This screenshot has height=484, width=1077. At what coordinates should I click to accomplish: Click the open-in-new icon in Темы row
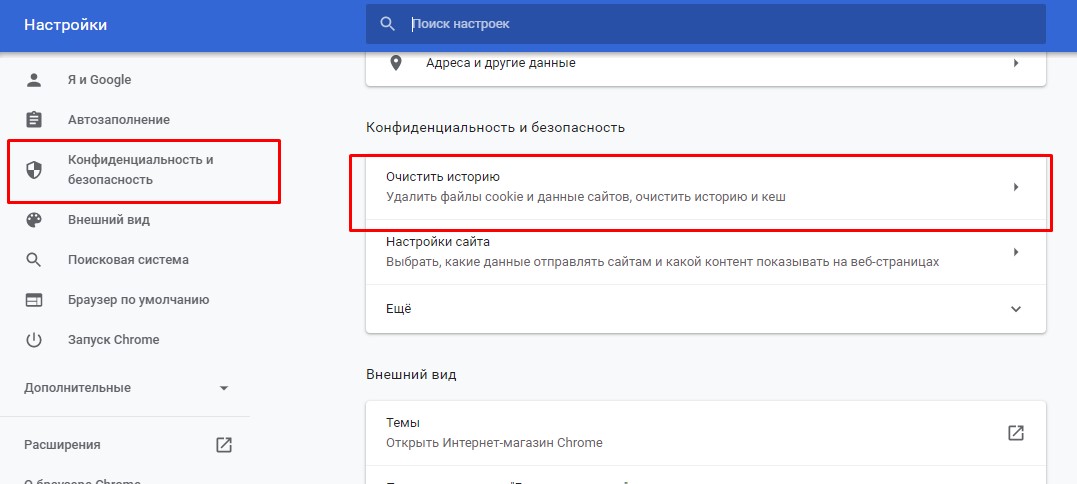pyautogui.click(x=1015, y=433)
